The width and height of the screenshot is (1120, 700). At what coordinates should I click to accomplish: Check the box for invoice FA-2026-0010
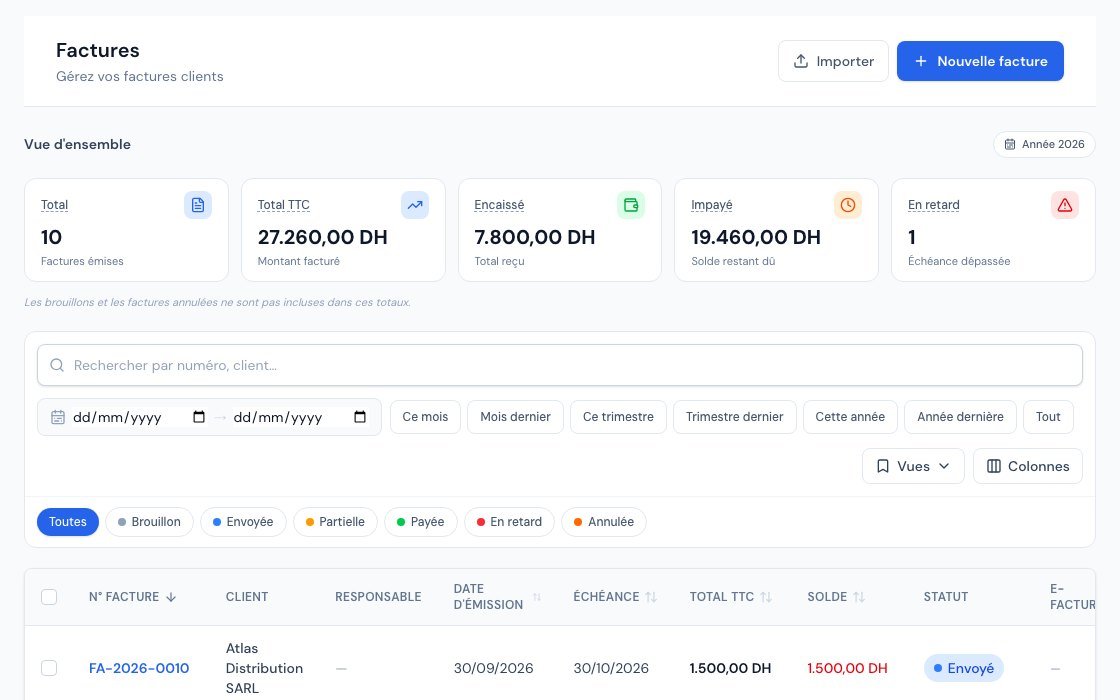point(49,668)
